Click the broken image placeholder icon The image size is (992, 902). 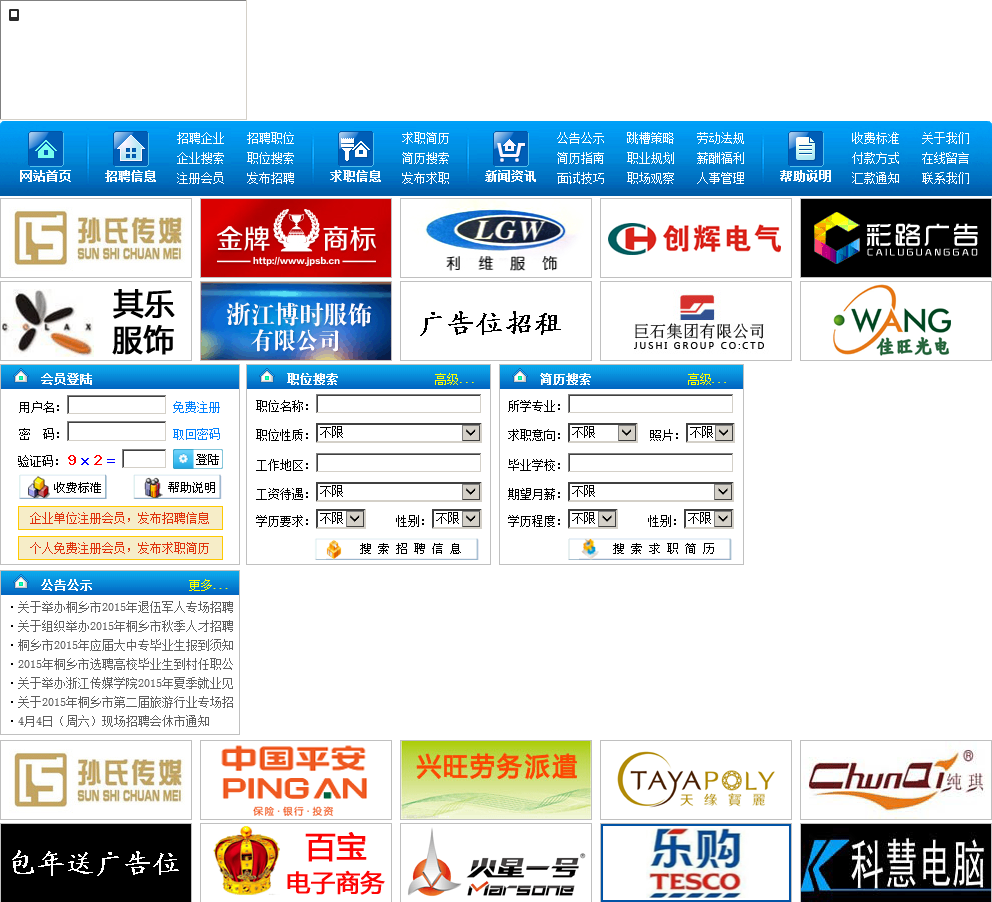click(x=14, y=15)
